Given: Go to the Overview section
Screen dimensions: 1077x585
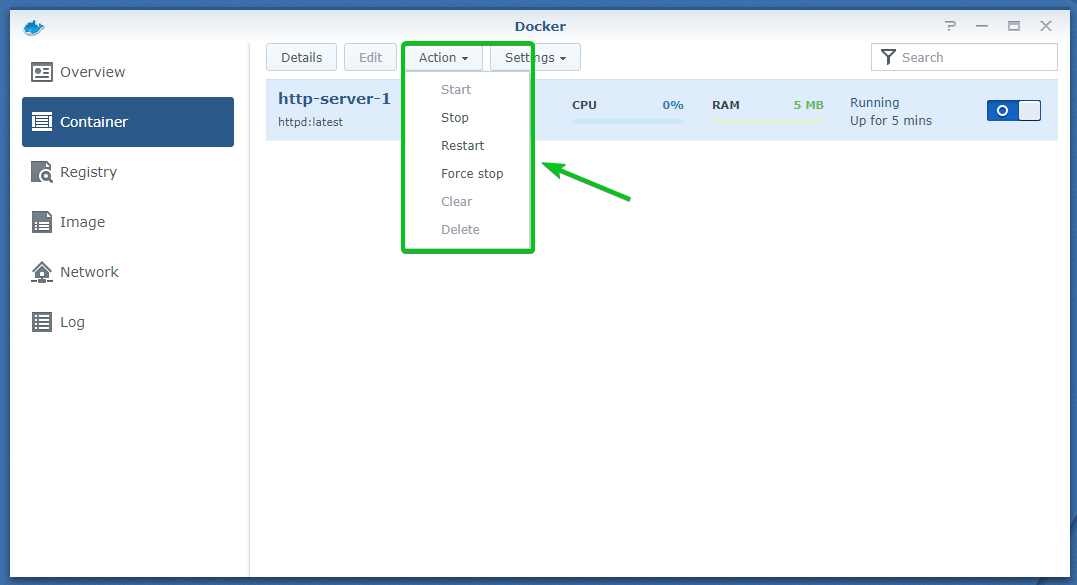Looking at the screenshot, I should pyautogui.click(x=128, y=72).
